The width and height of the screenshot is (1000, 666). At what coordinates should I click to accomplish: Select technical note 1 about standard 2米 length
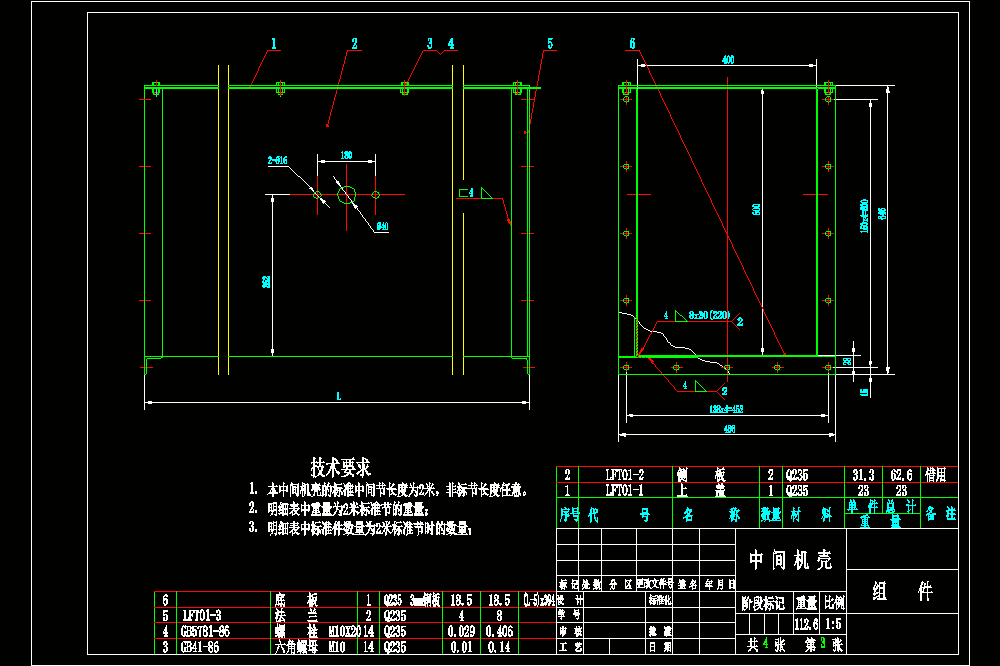[388, 490]
